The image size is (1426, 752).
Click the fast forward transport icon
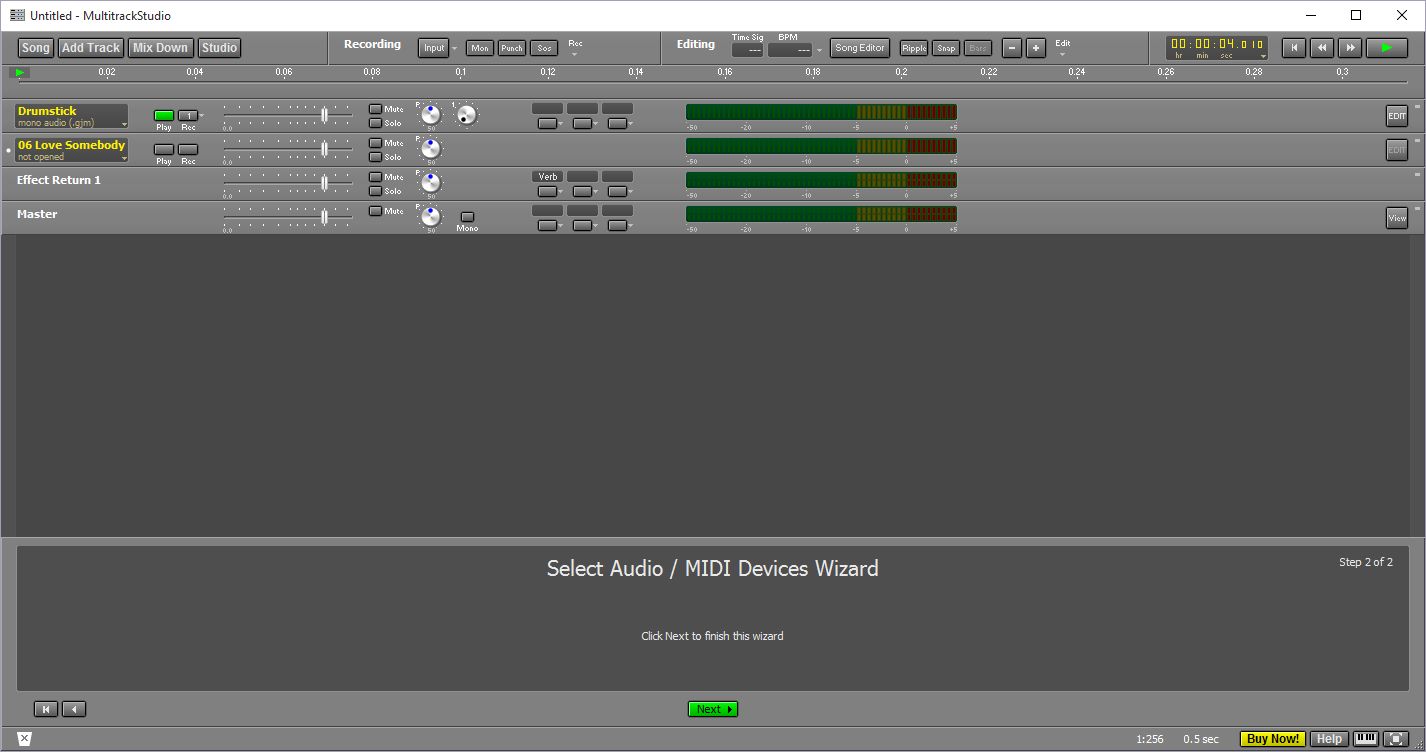click(x=1349, y=47)
